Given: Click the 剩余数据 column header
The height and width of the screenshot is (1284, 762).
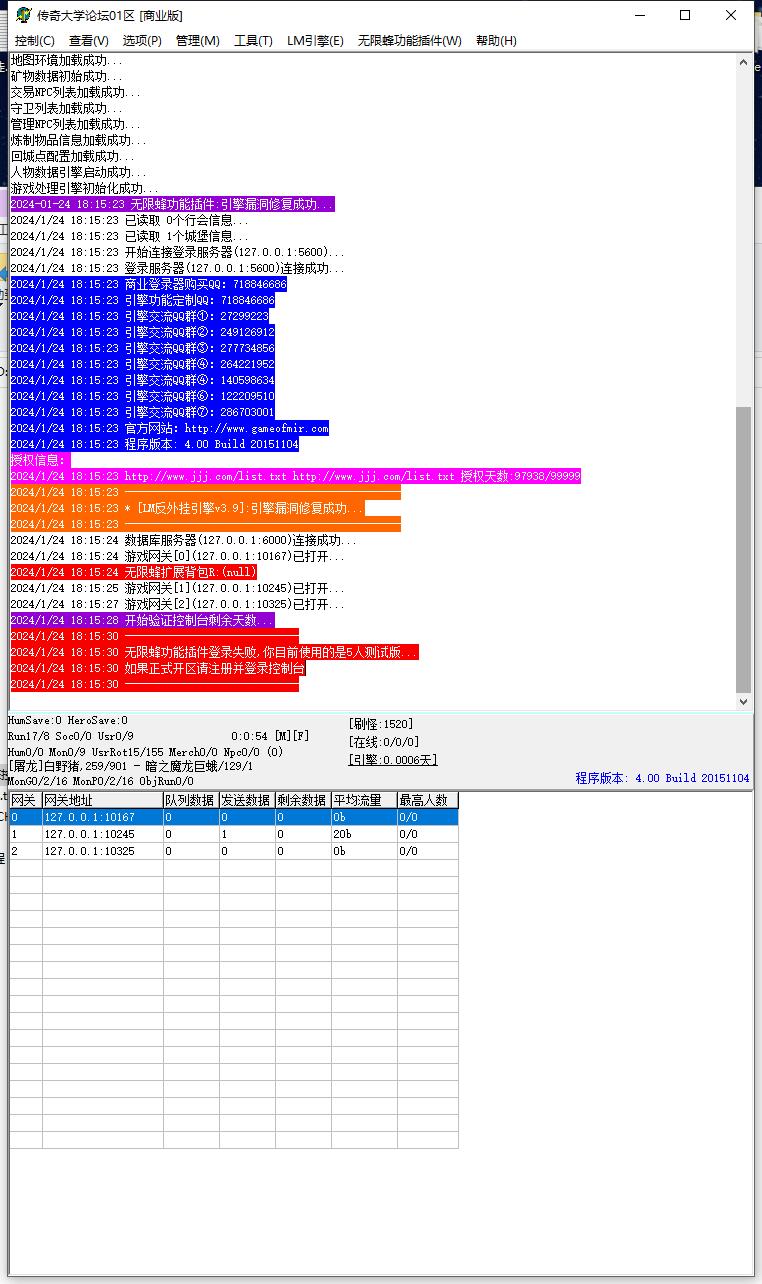Looking at the screenshot, I should coord(302,800).
